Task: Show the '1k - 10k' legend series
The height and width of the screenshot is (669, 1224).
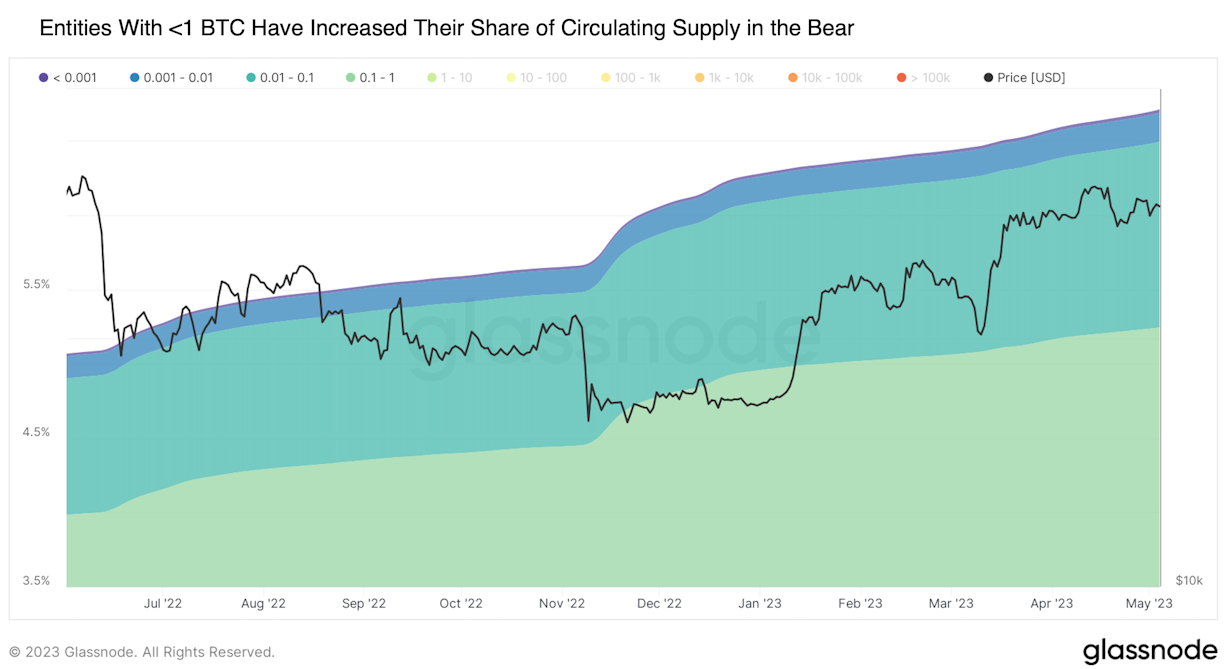Action: (x=725, y=77)
